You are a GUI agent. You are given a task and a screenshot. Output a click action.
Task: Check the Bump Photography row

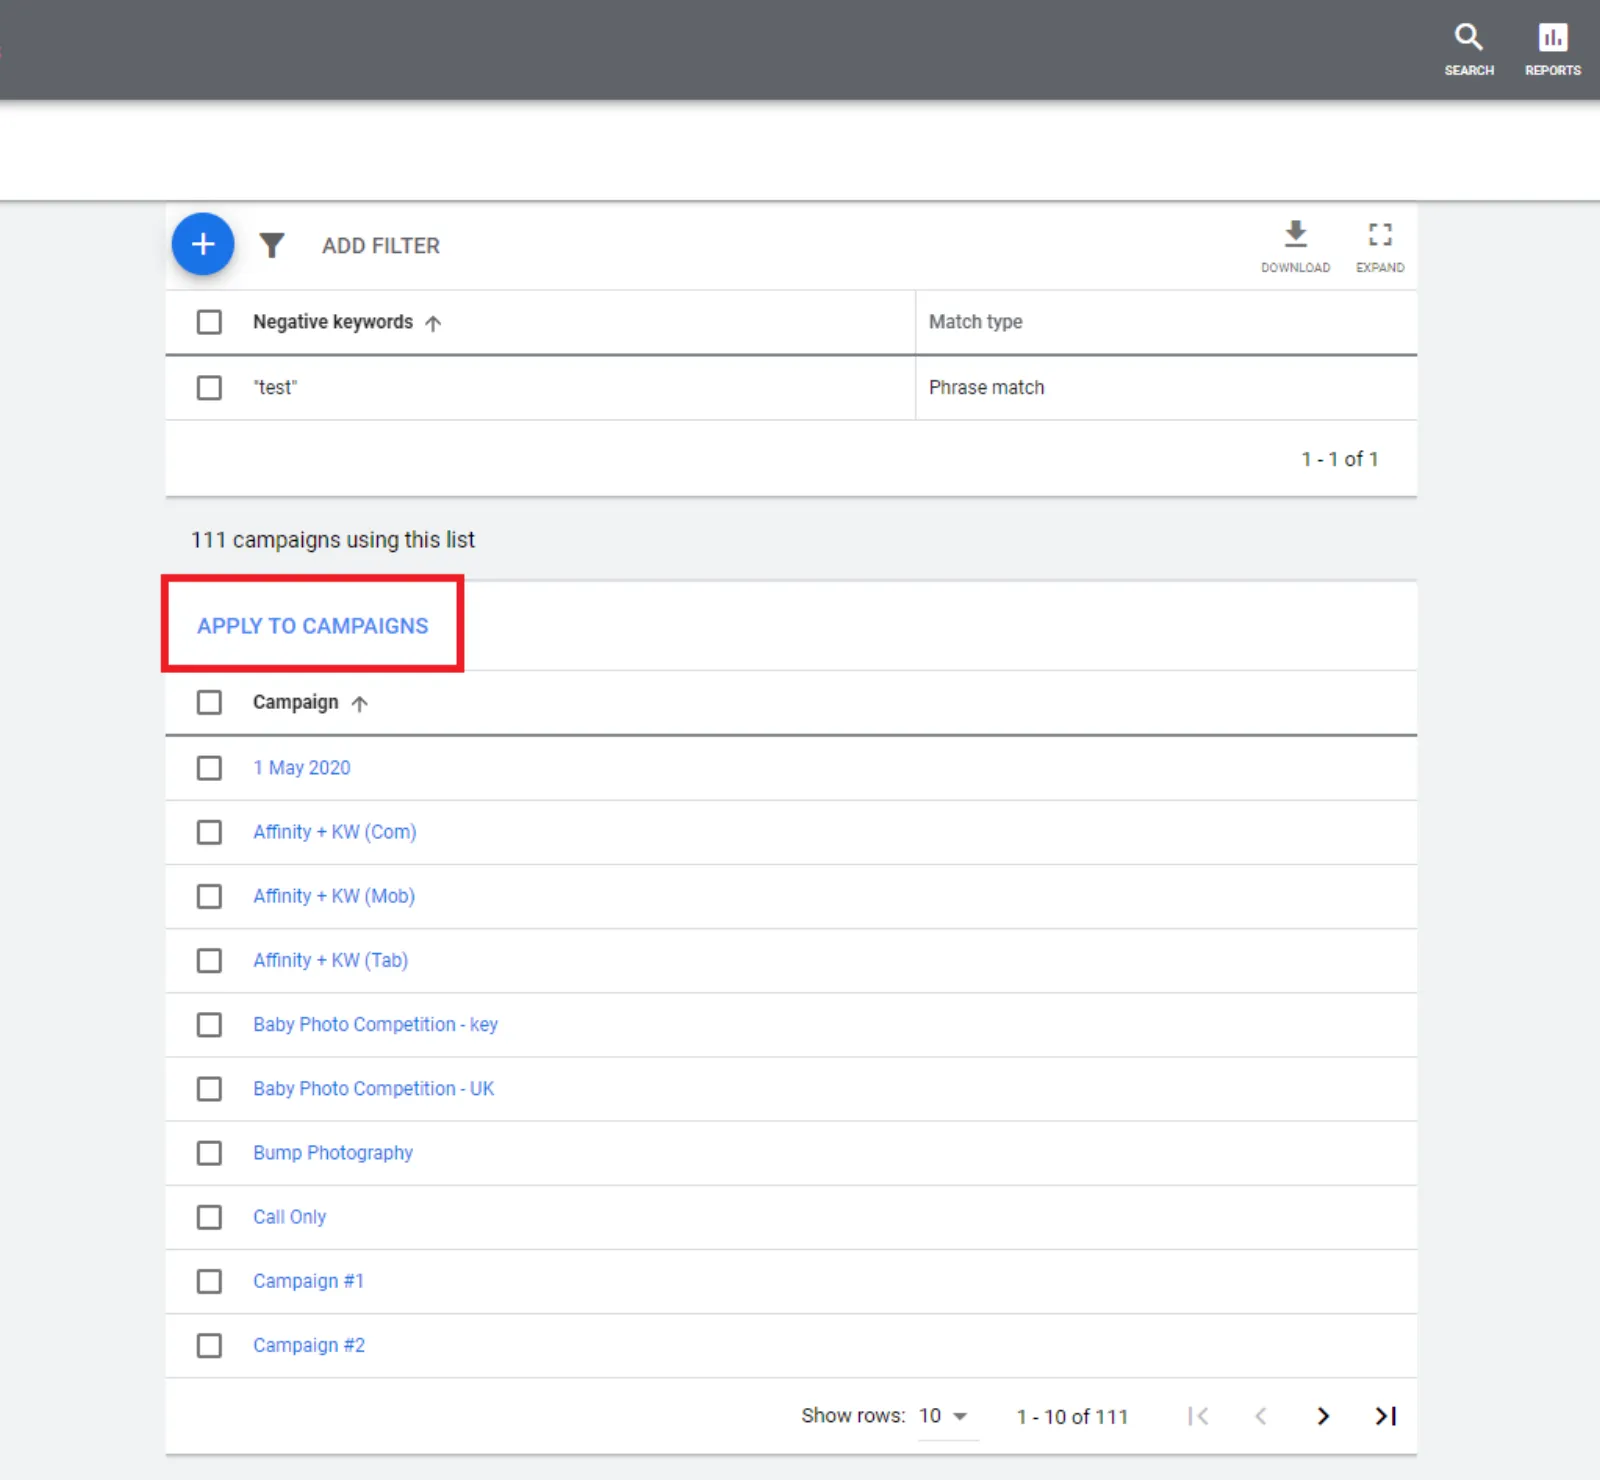pos(209,1153)
